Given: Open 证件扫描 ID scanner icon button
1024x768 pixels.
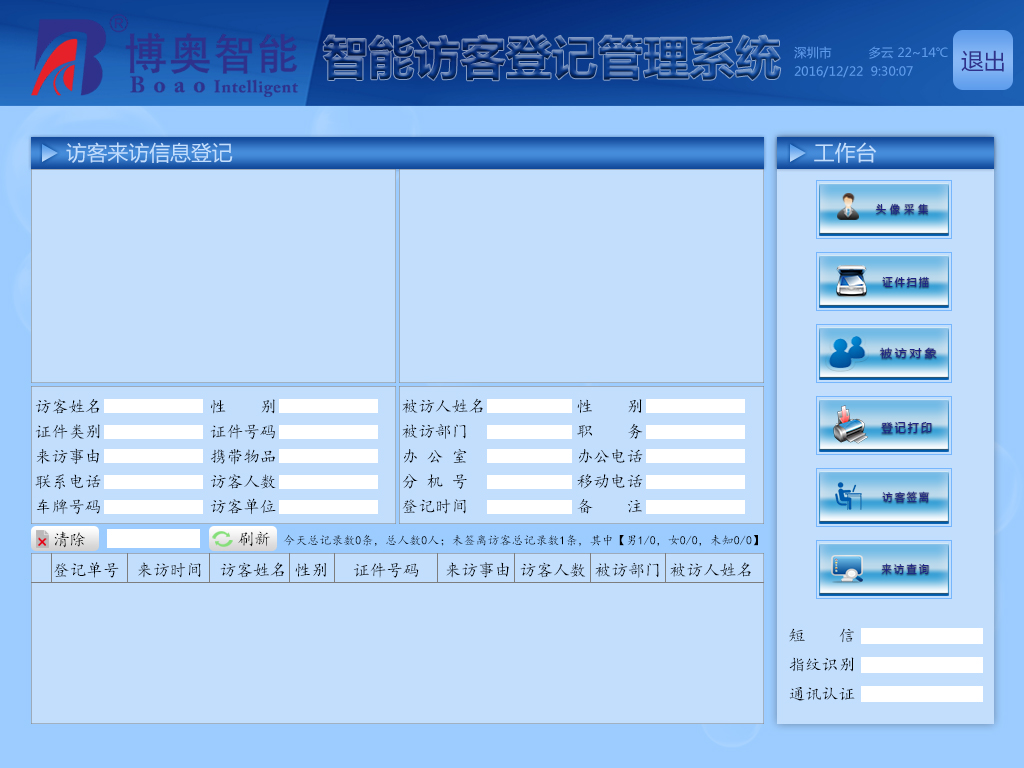Looking at the screenshot, I should click(x=883, y=281).
